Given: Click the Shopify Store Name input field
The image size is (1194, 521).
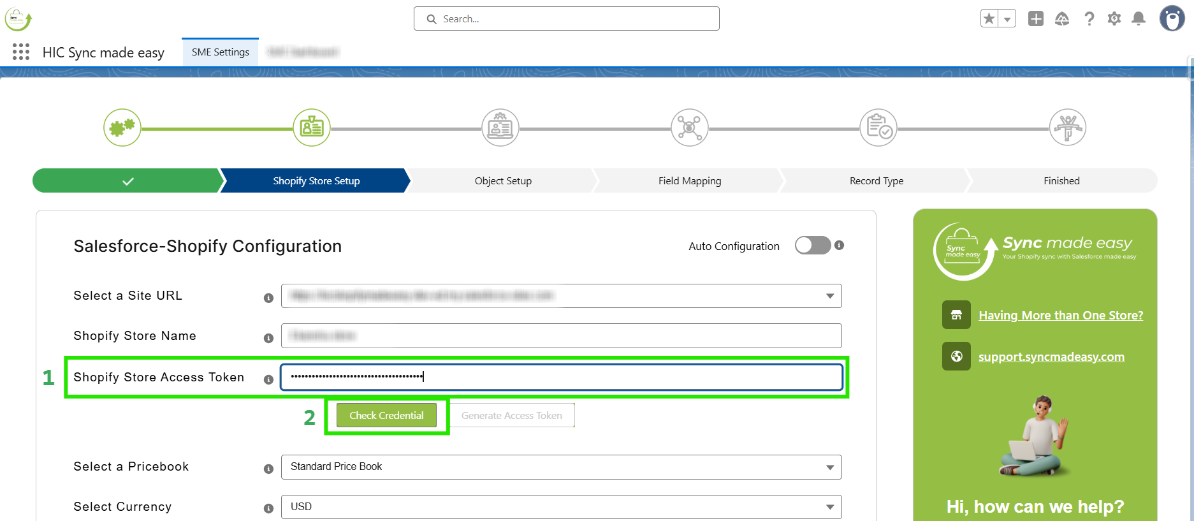Looking at the screenshot, I should (x=561, y=335).
